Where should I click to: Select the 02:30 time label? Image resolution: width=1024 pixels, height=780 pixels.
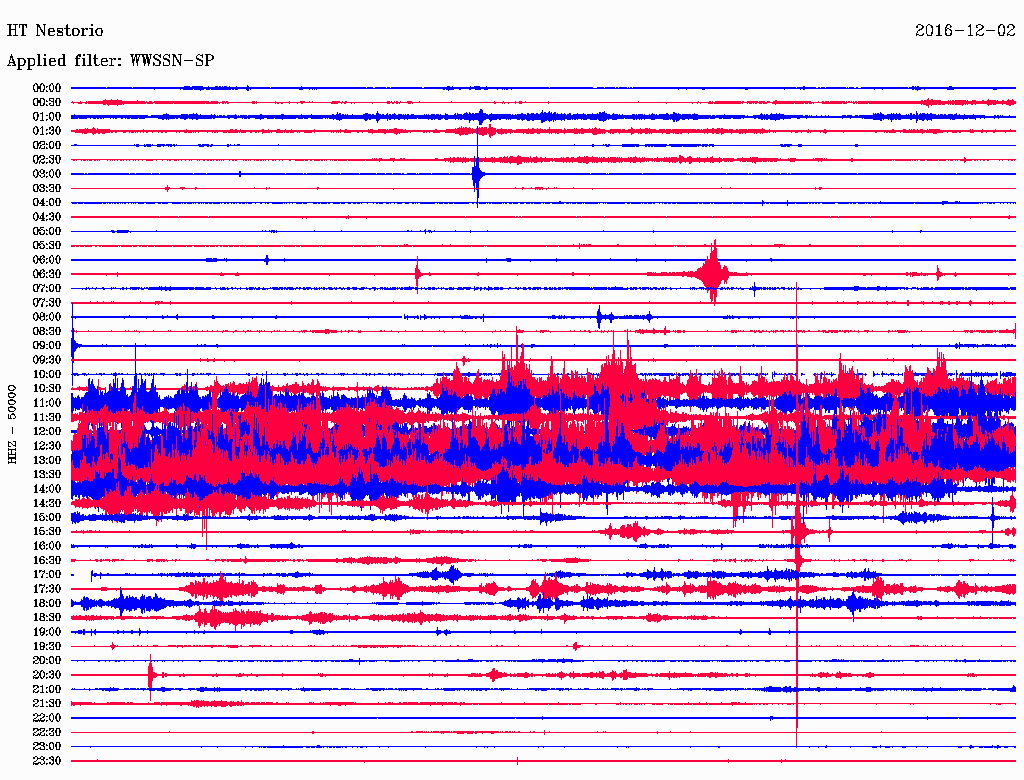tap(47, 159)
